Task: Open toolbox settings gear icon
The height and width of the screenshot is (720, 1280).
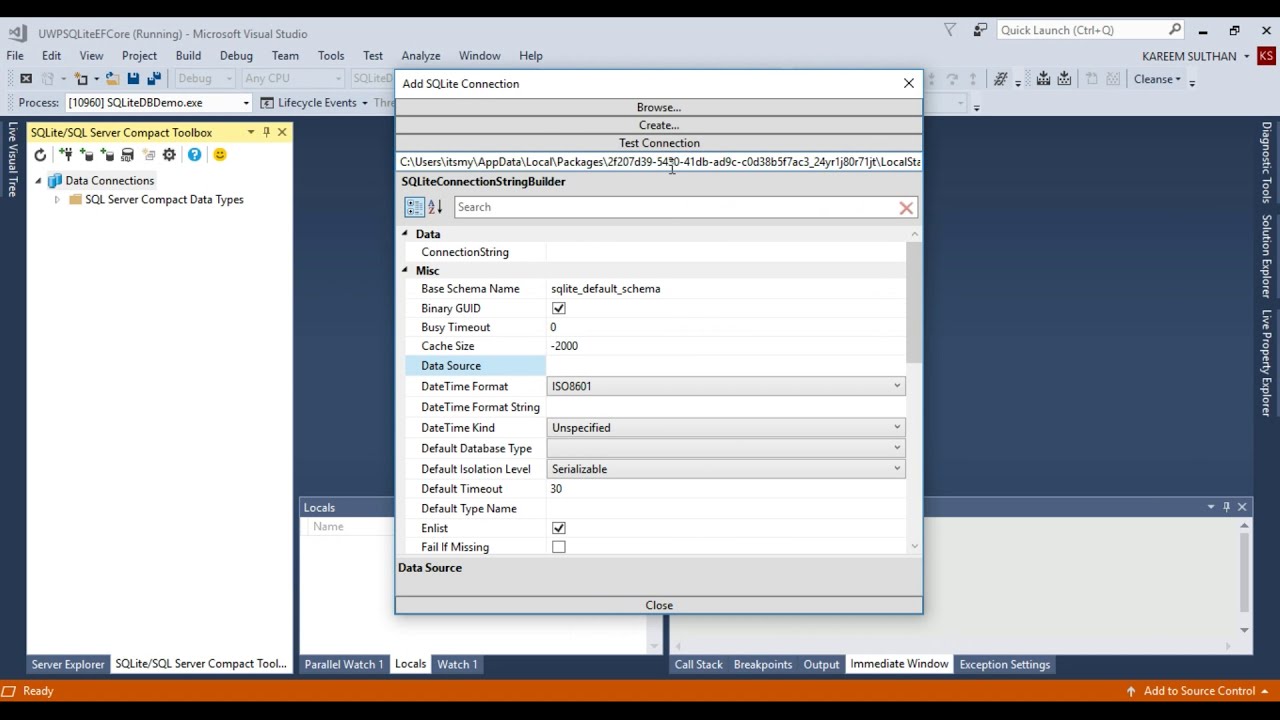Action: (x=169, y=155)
